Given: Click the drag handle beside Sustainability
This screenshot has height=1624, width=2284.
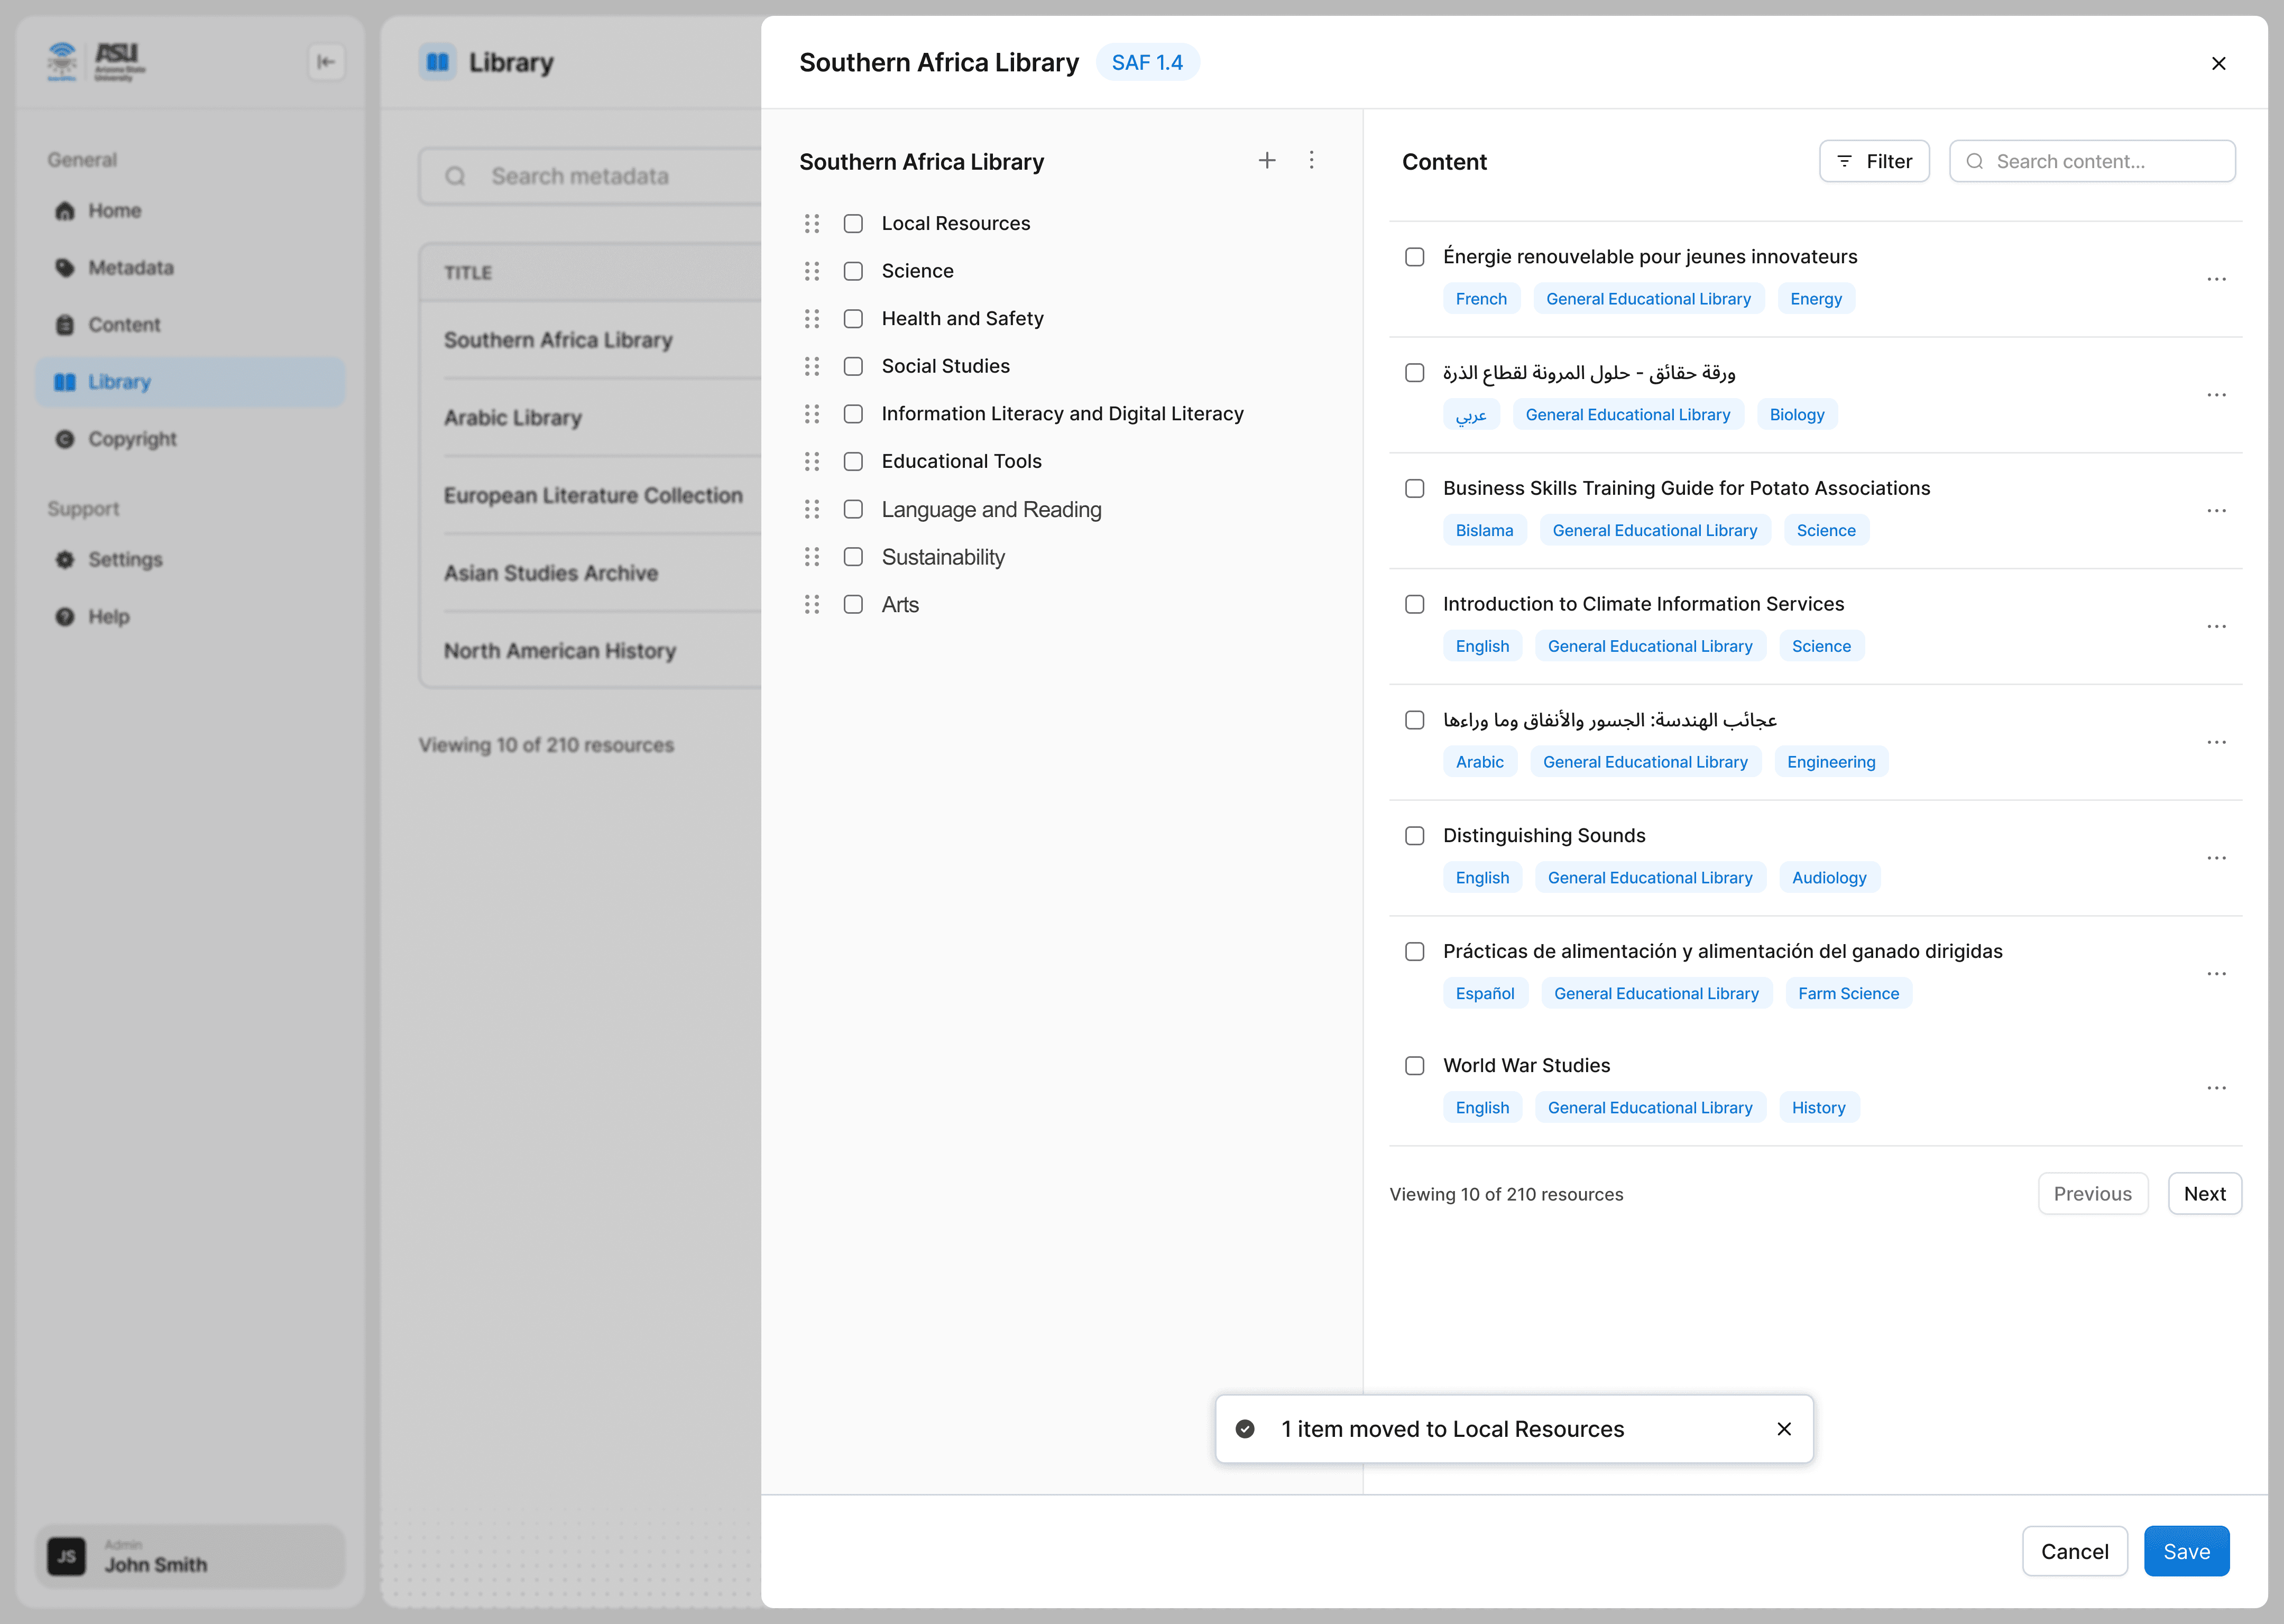Looking at the screenshot, I should pos(812,557).
